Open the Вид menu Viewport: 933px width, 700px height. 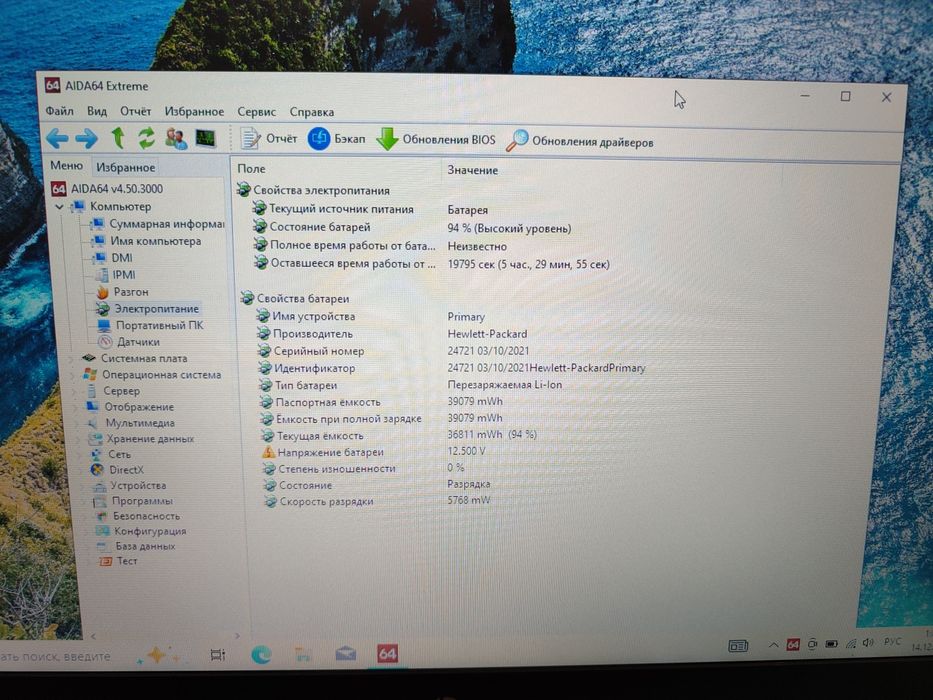pos(97,111)
